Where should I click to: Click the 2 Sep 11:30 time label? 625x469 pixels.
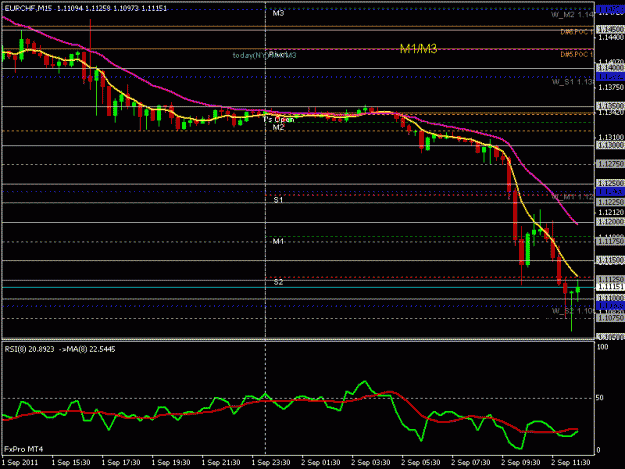[x=570, y=462]
